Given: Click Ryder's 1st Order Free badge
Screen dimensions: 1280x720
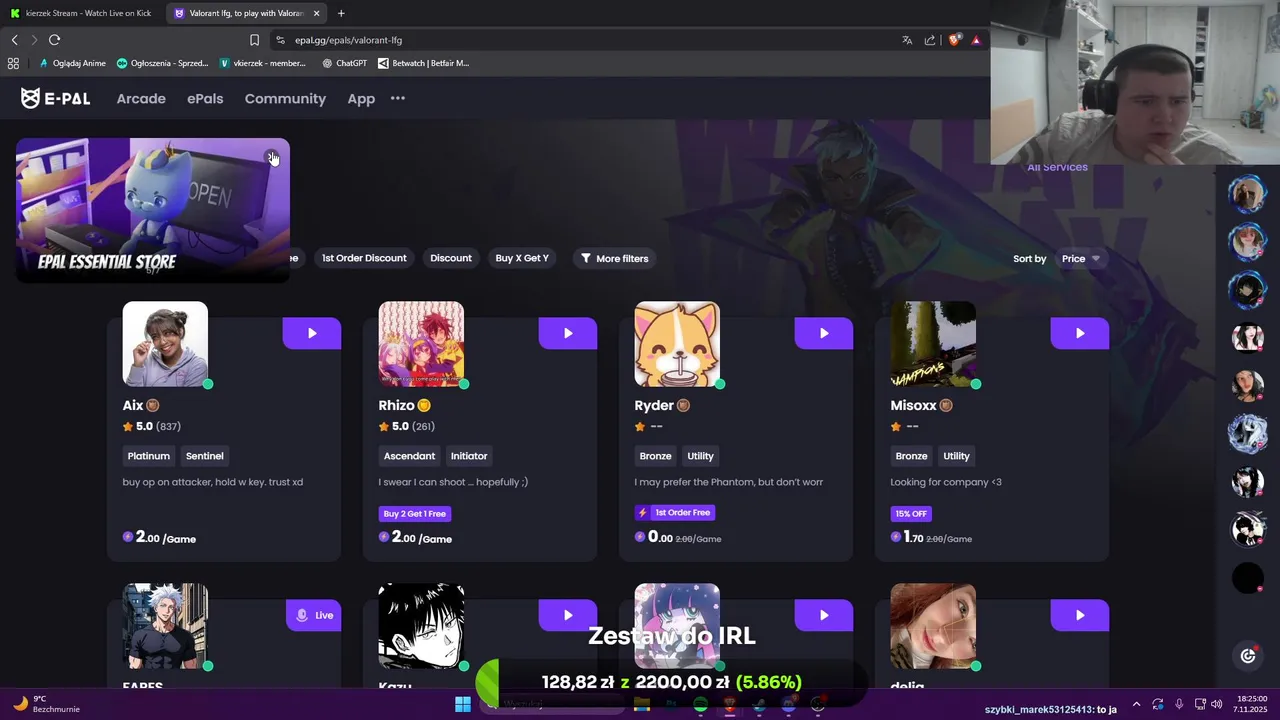Looking at the screenshot, I should (x=675, y=513).
